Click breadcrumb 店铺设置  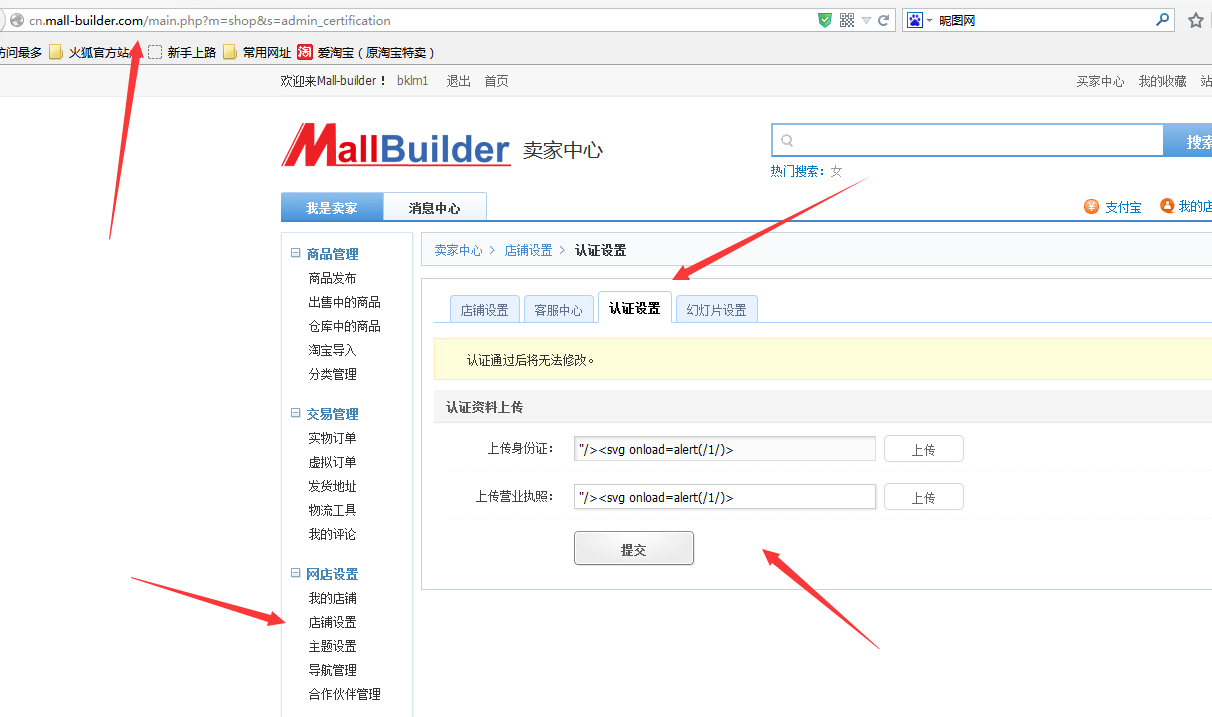528,250
